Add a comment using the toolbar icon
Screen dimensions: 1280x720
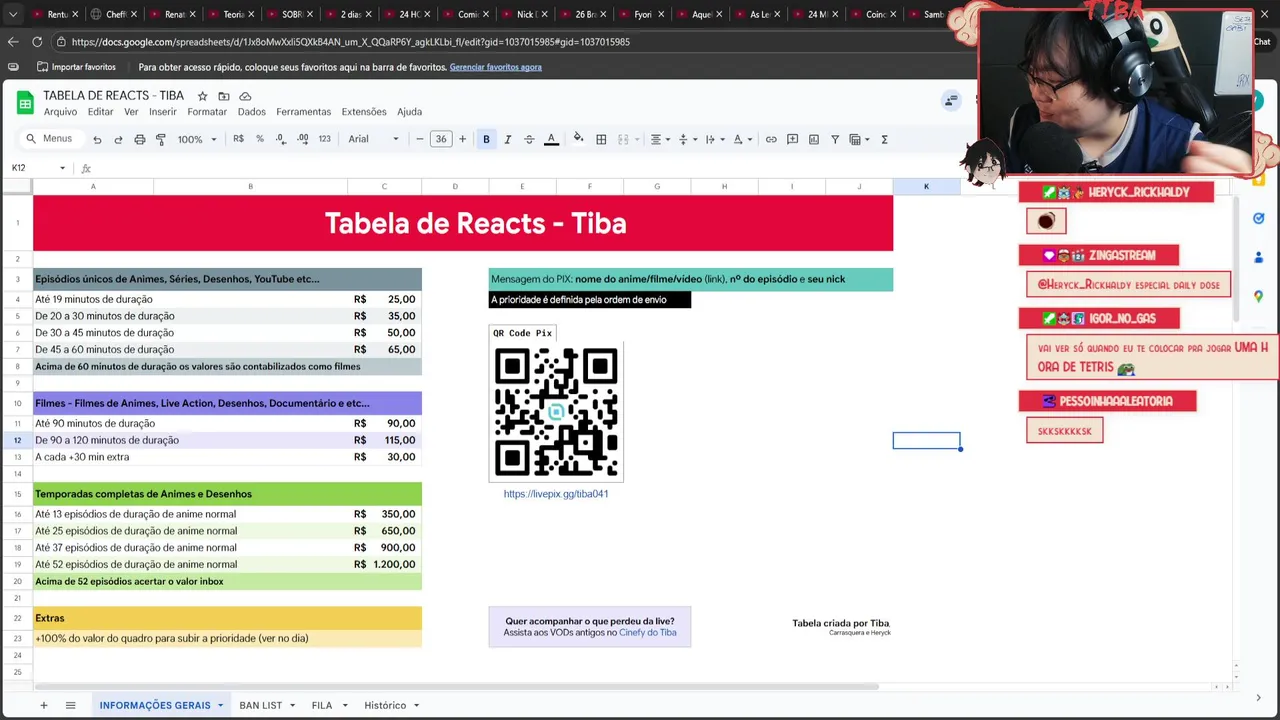point(792,139)
